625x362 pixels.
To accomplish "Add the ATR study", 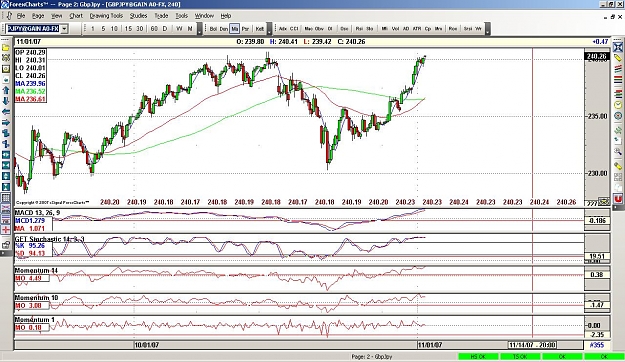I will [x=417, y=29].
